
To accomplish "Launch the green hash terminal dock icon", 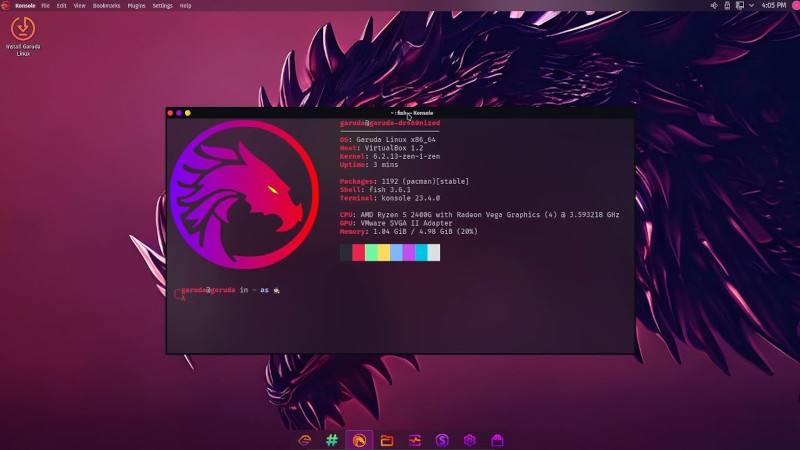I will point(332,440).
